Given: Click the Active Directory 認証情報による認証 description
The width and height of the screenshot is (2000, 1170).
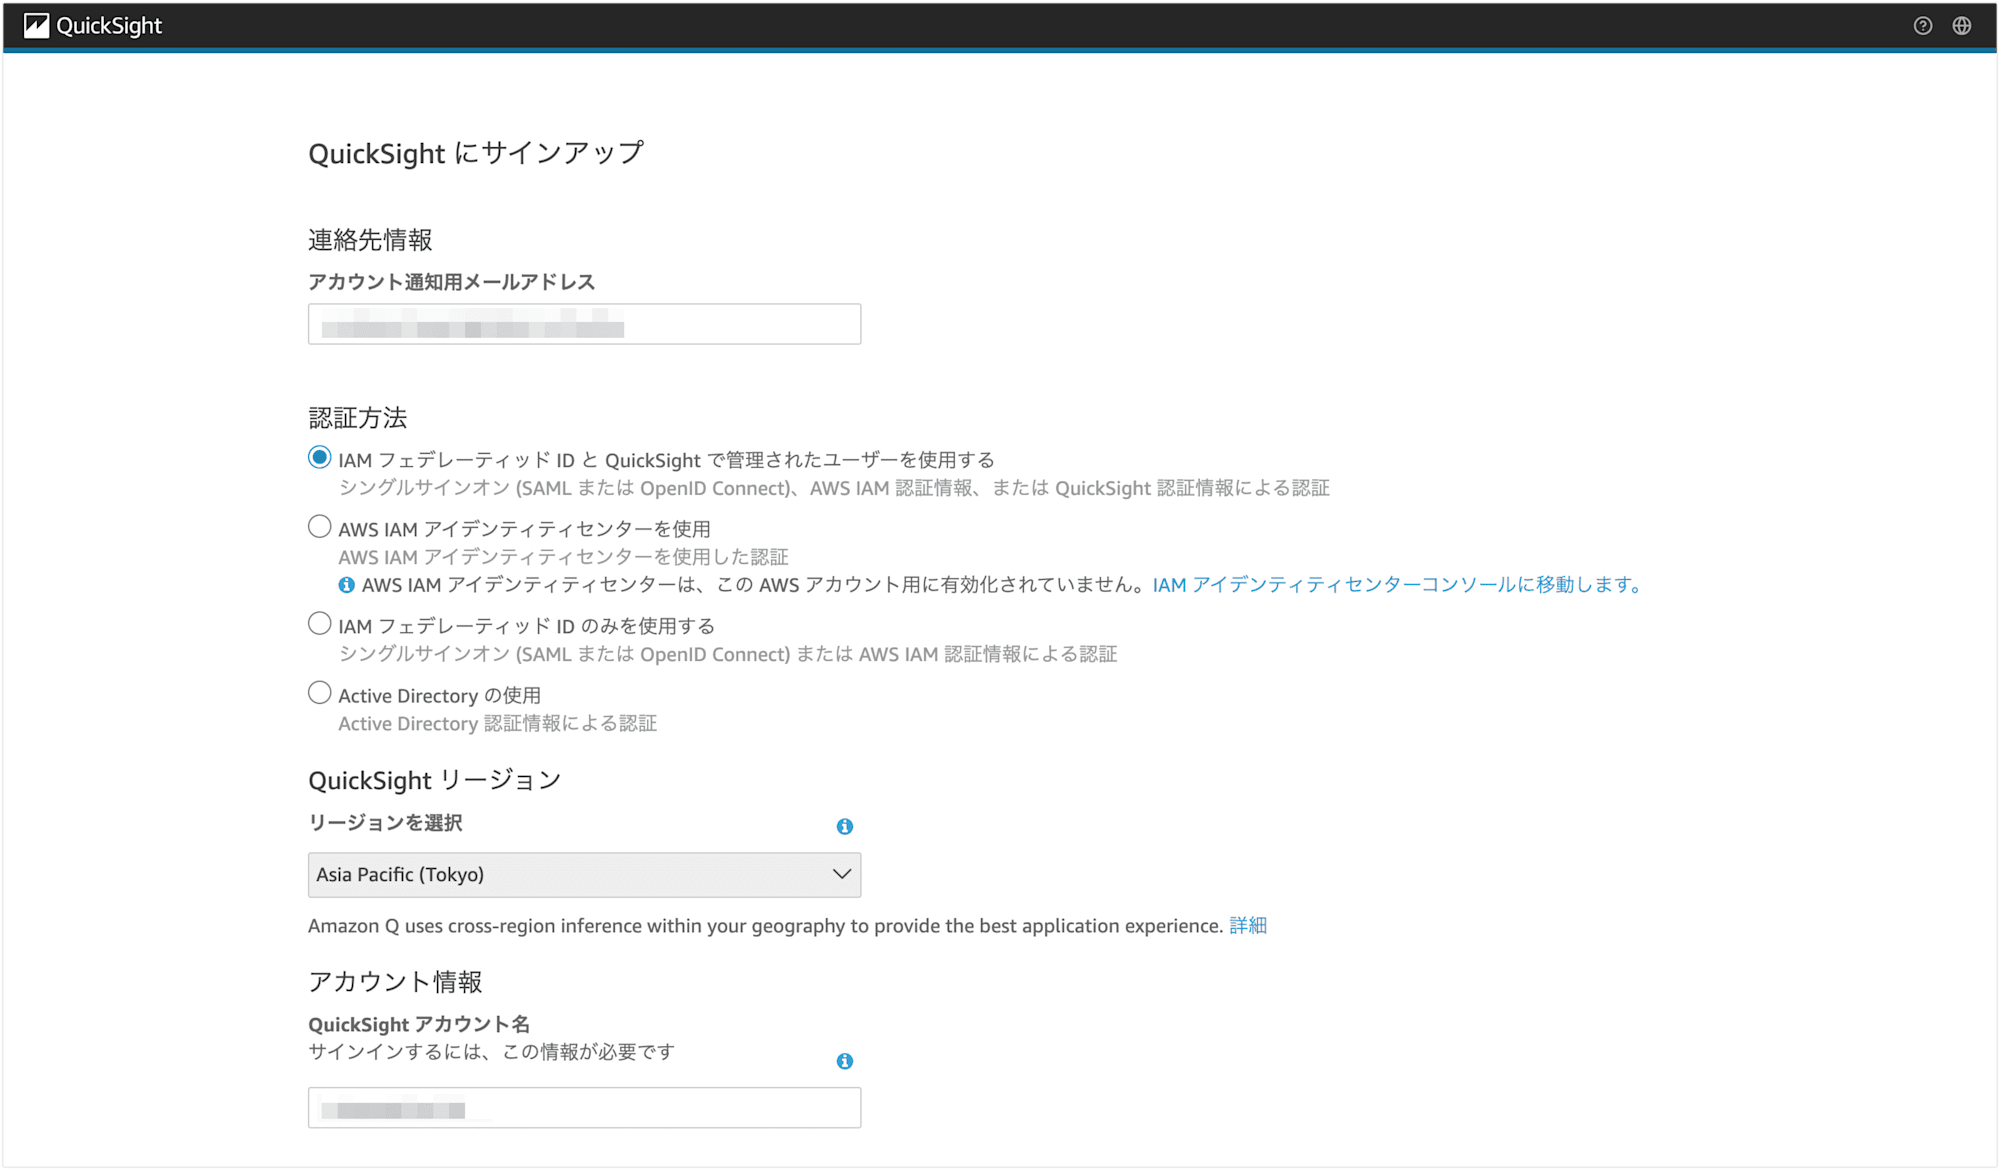Looking at the screenshot, I should pyautogui.click(x=497, y=724).
